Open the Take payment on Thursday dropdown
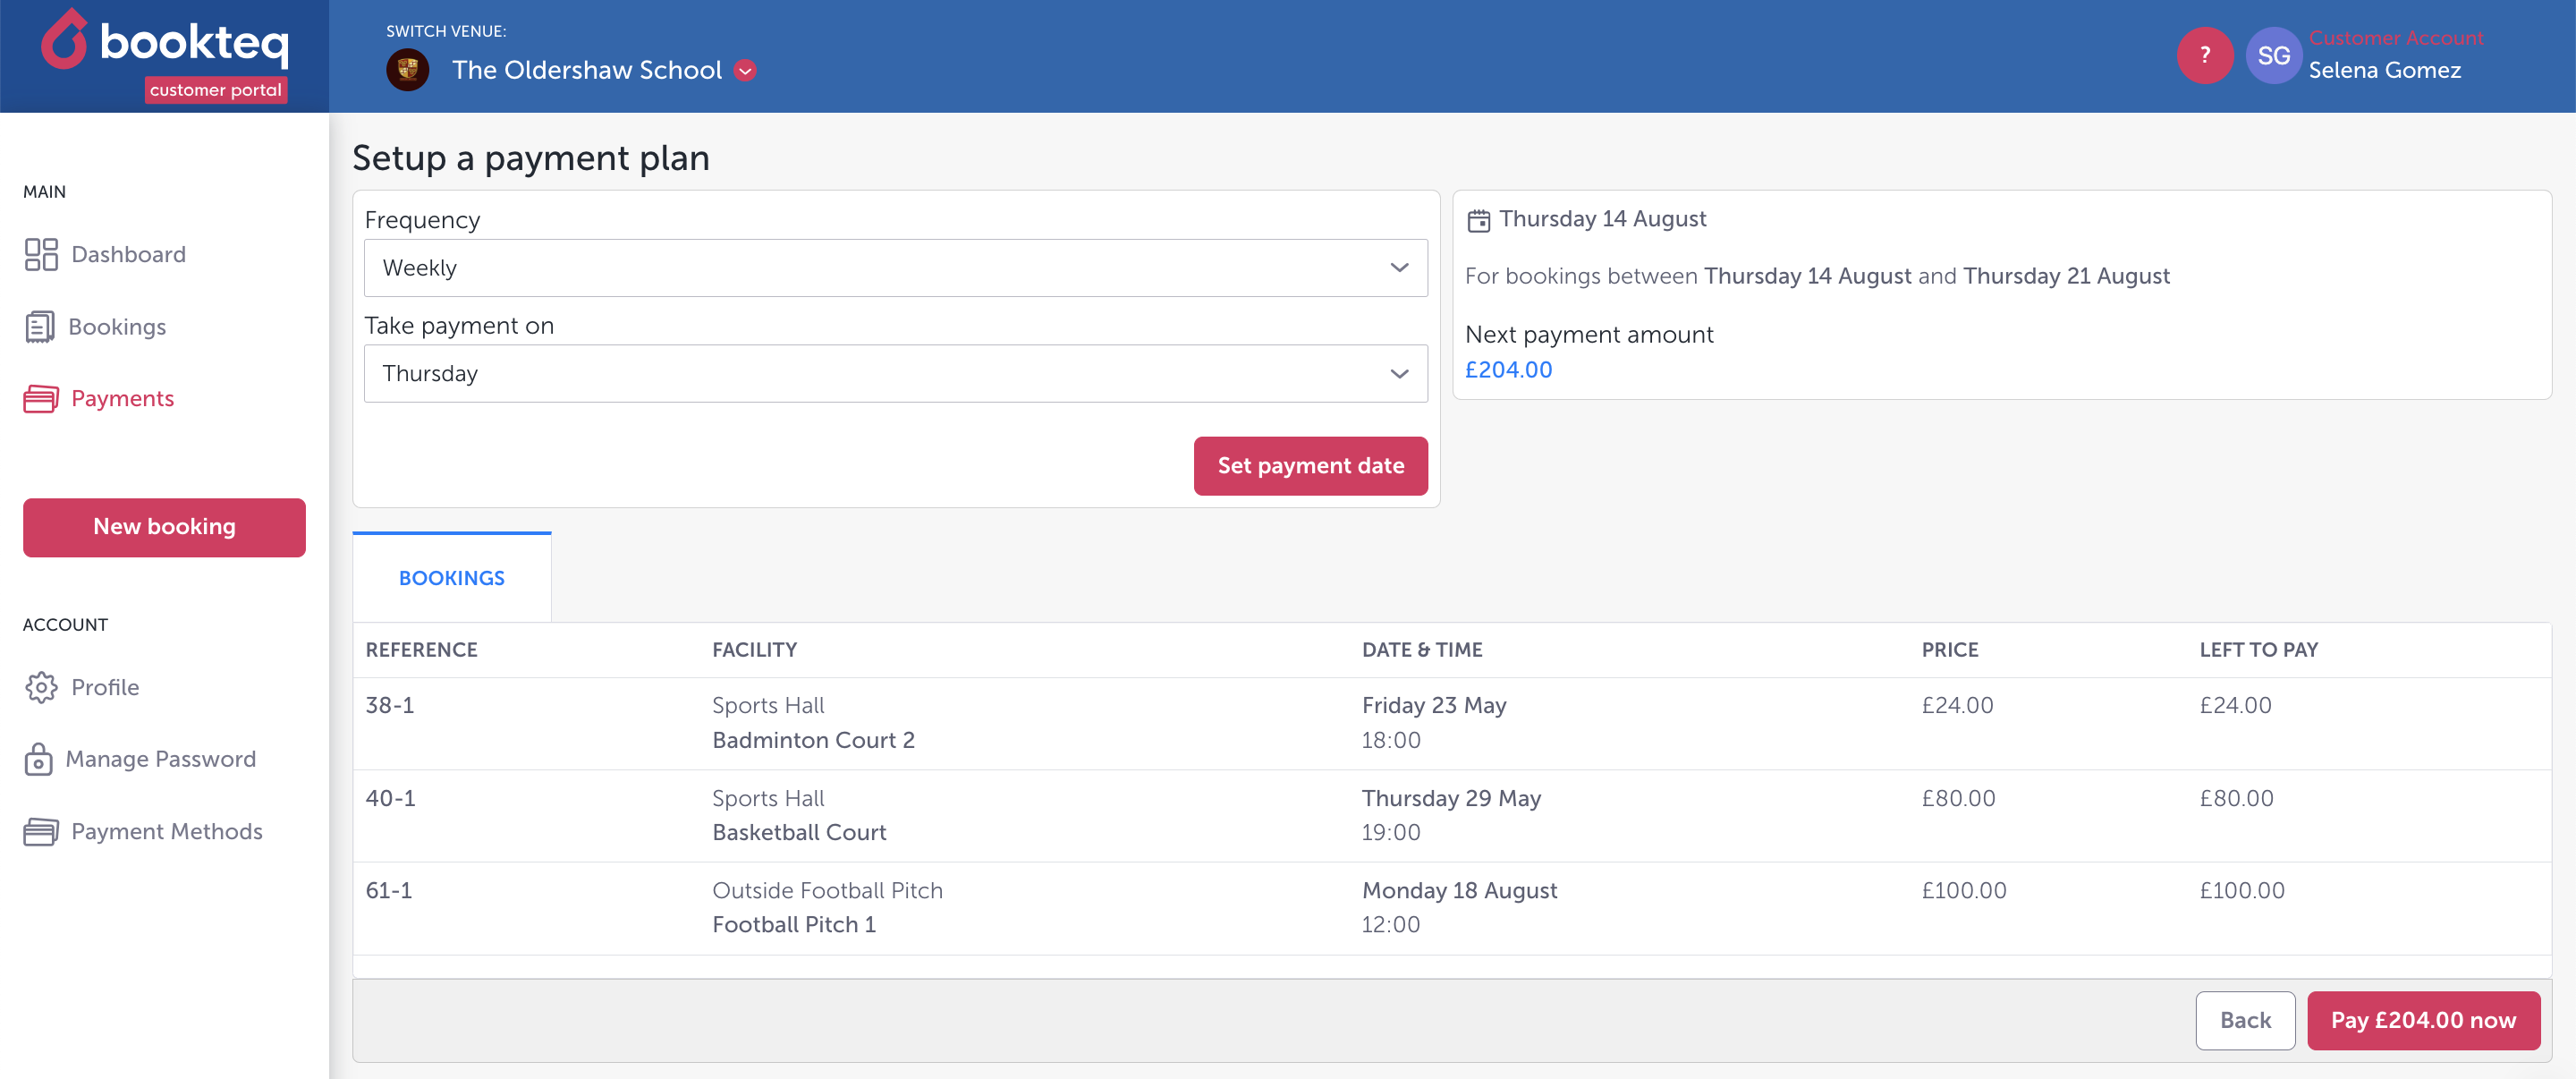 [895, 374]
